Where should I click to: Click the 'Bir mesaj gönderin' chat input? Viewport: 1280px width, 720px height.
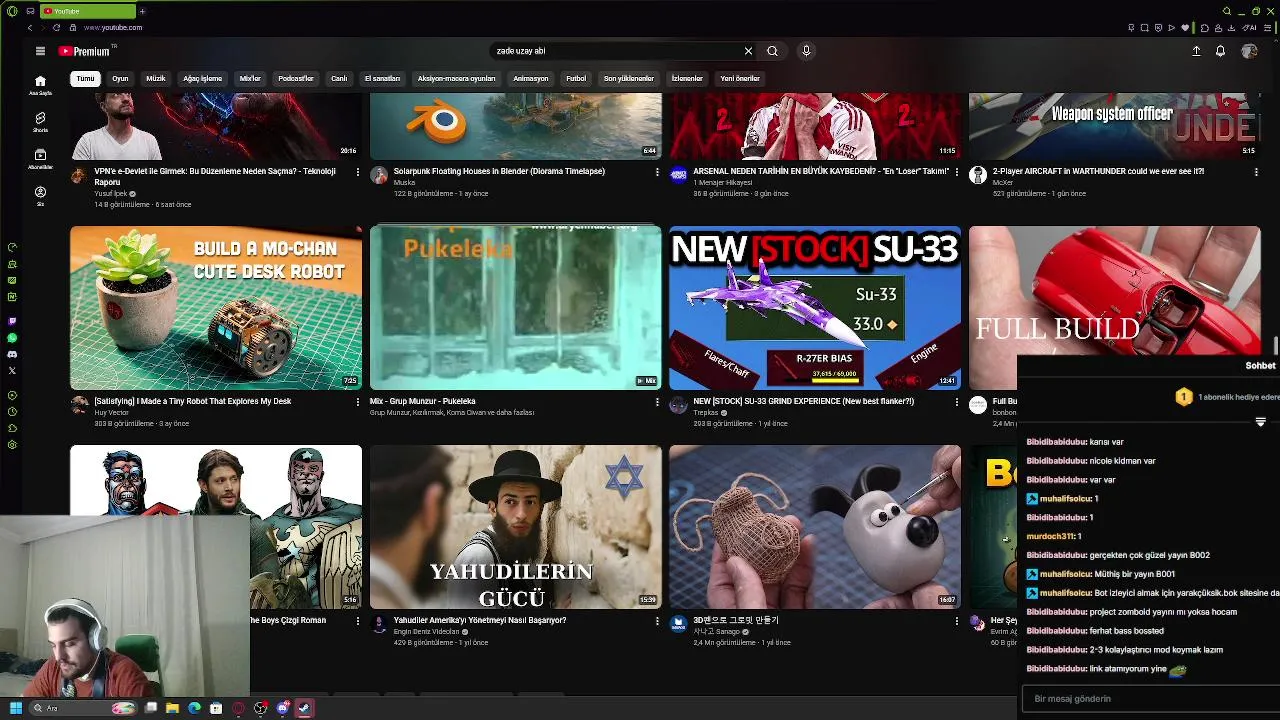coord(1150,699)
